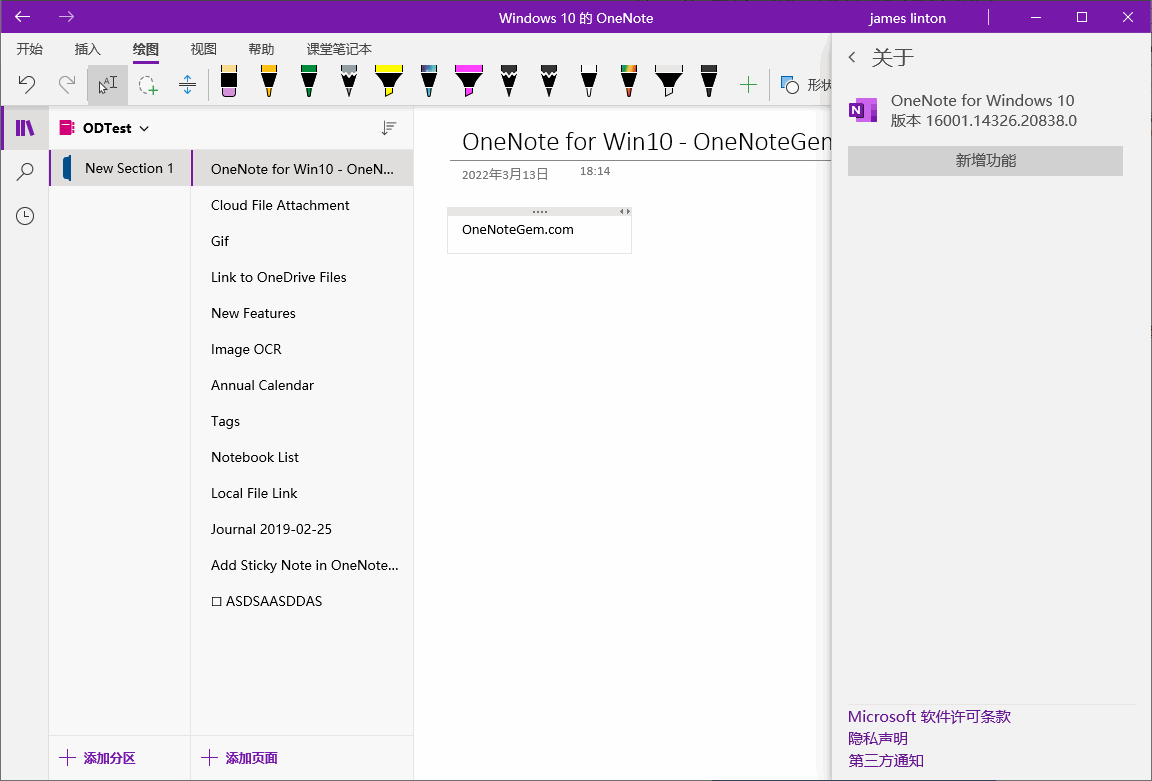The image size is (1152, 781).
Task: Open Recent Notes clock icon
Action: [x=25, y=216]
